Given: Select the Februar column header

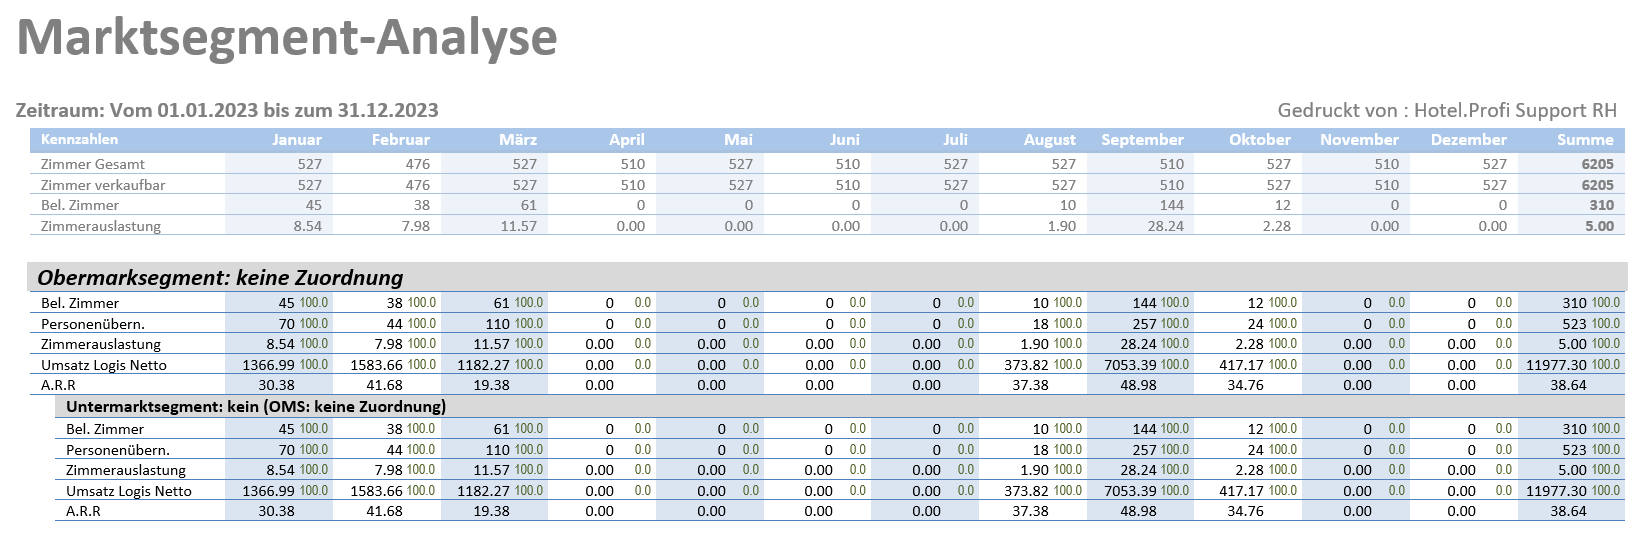Looking at the screenshot, I should pyautogui.click(x=400, y=140).
